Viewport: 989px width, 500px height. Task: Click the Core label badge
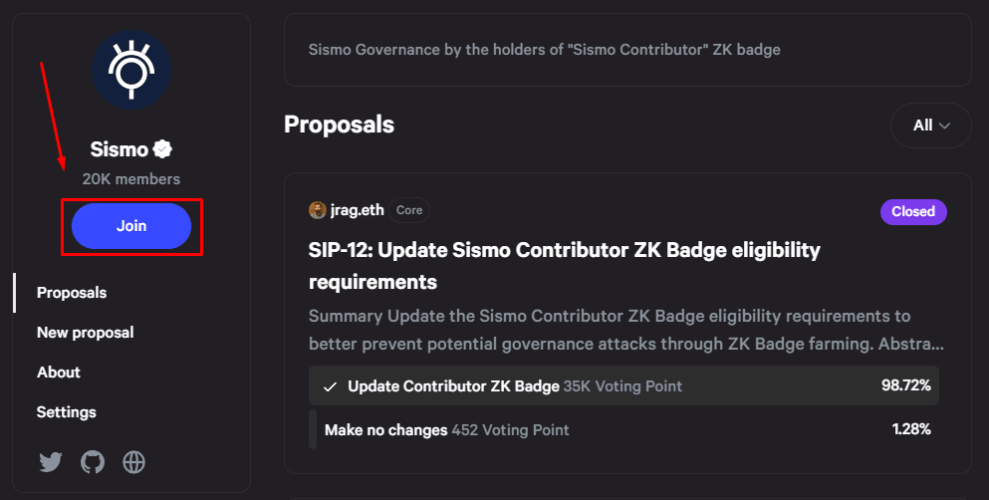409,210
